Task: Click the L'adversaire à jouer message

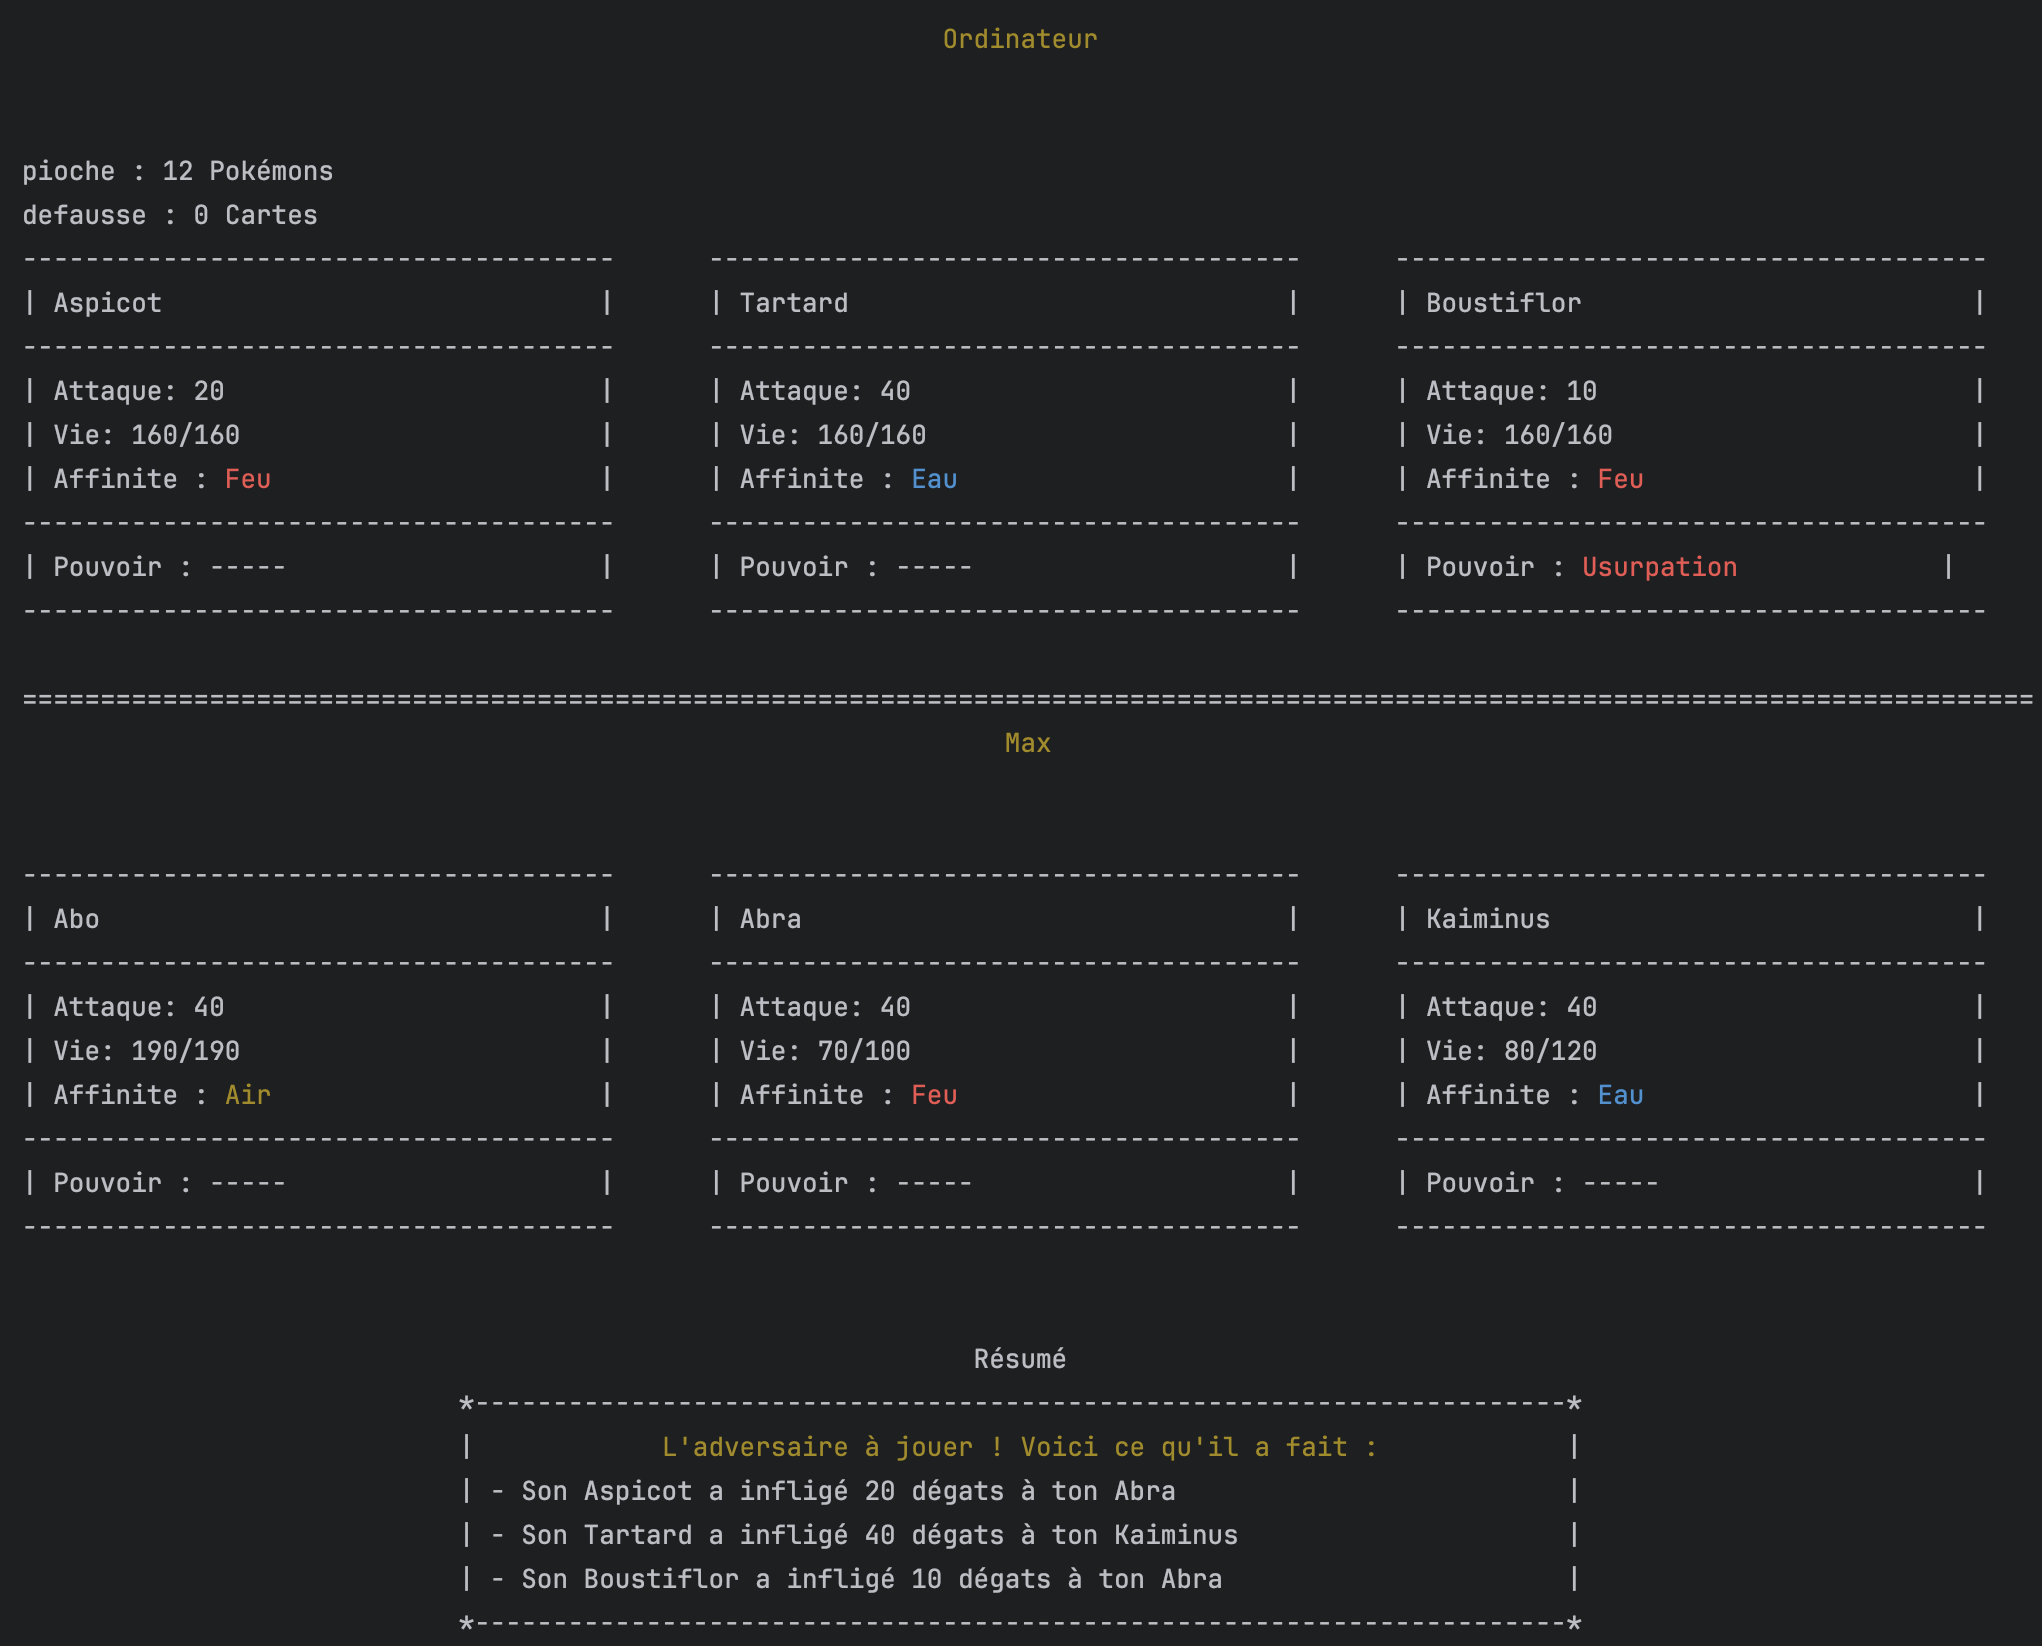Action: [x=1019, y=1447]
